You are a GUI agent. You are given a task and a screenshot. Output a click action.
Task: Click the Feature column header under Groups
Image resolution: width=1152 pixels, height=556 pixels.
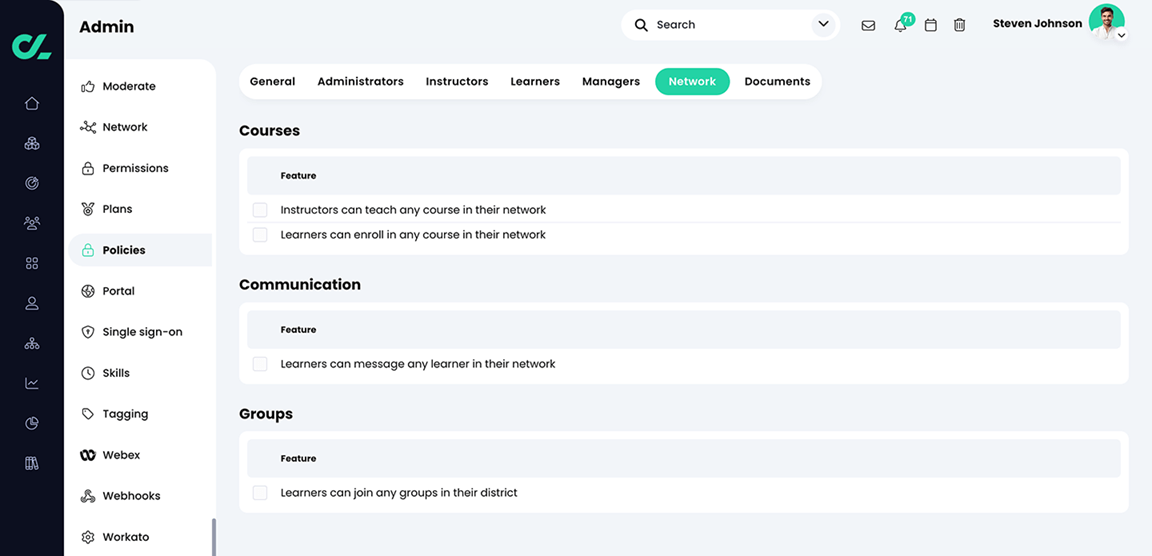298,458
